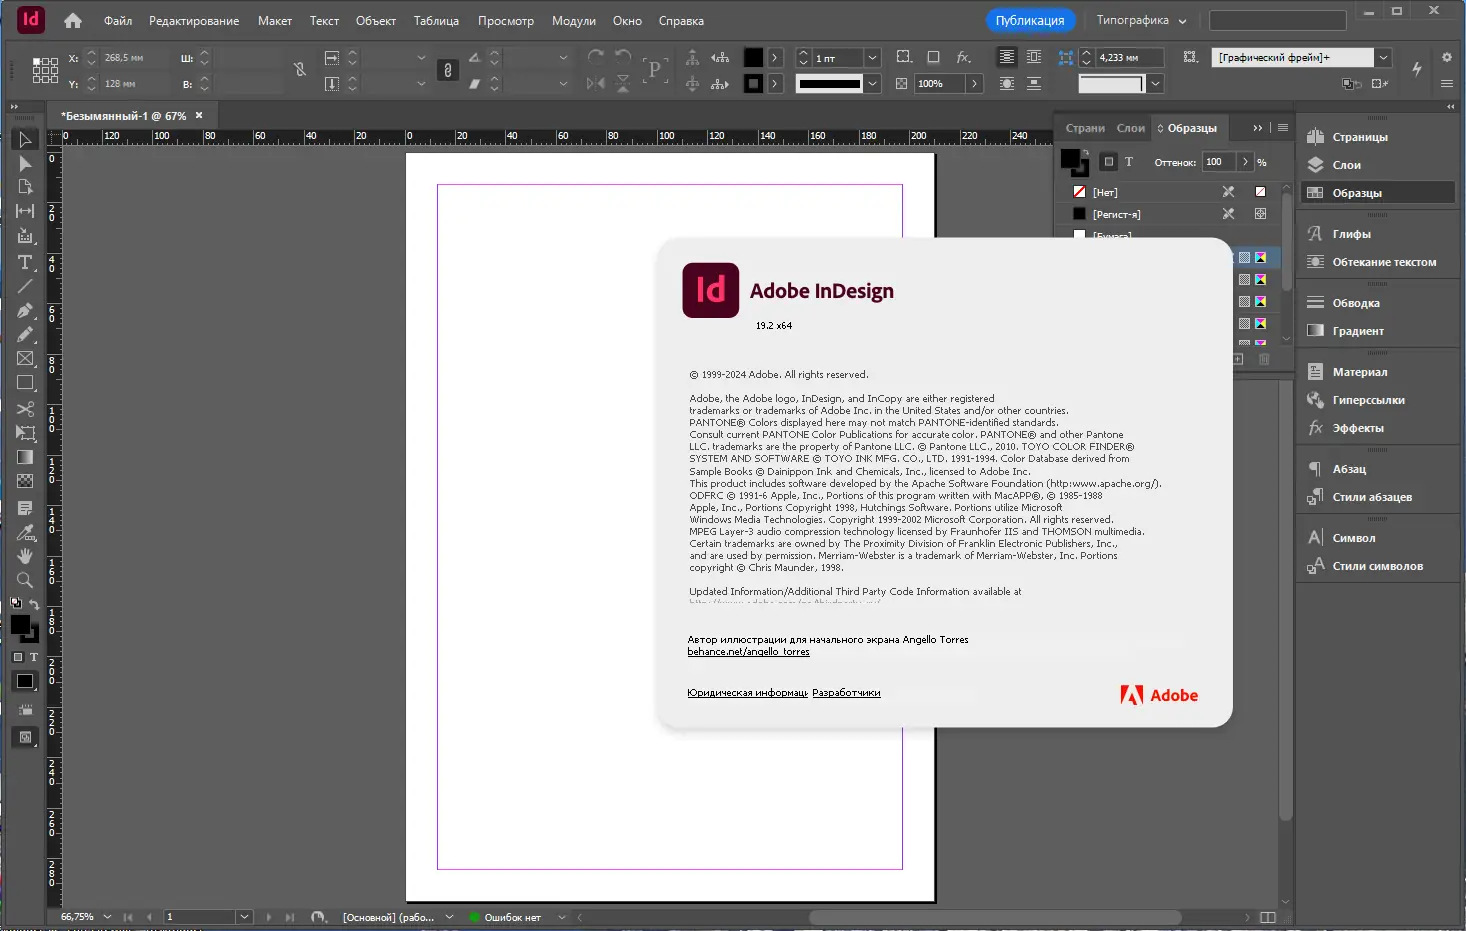Open the stroke weight dropdown
This screenshot has height=931, width=1466.
872,58
